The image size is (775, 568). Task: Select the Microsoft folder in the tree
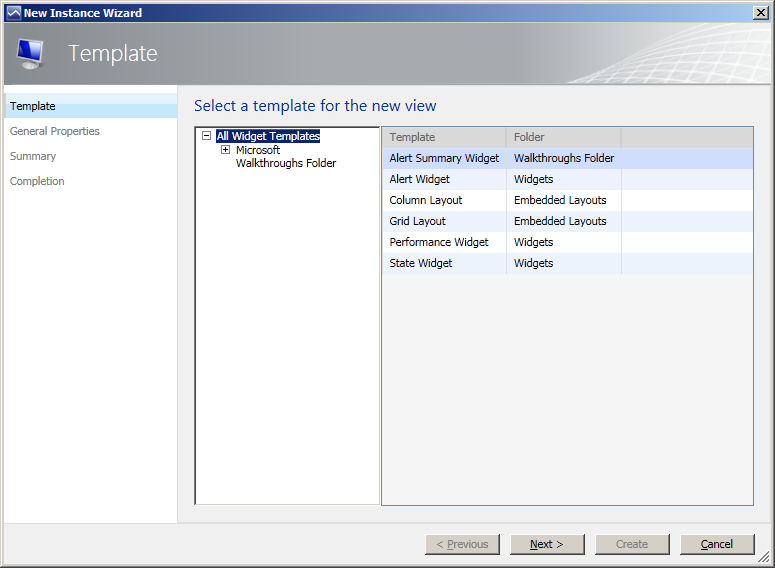[258, 150]
